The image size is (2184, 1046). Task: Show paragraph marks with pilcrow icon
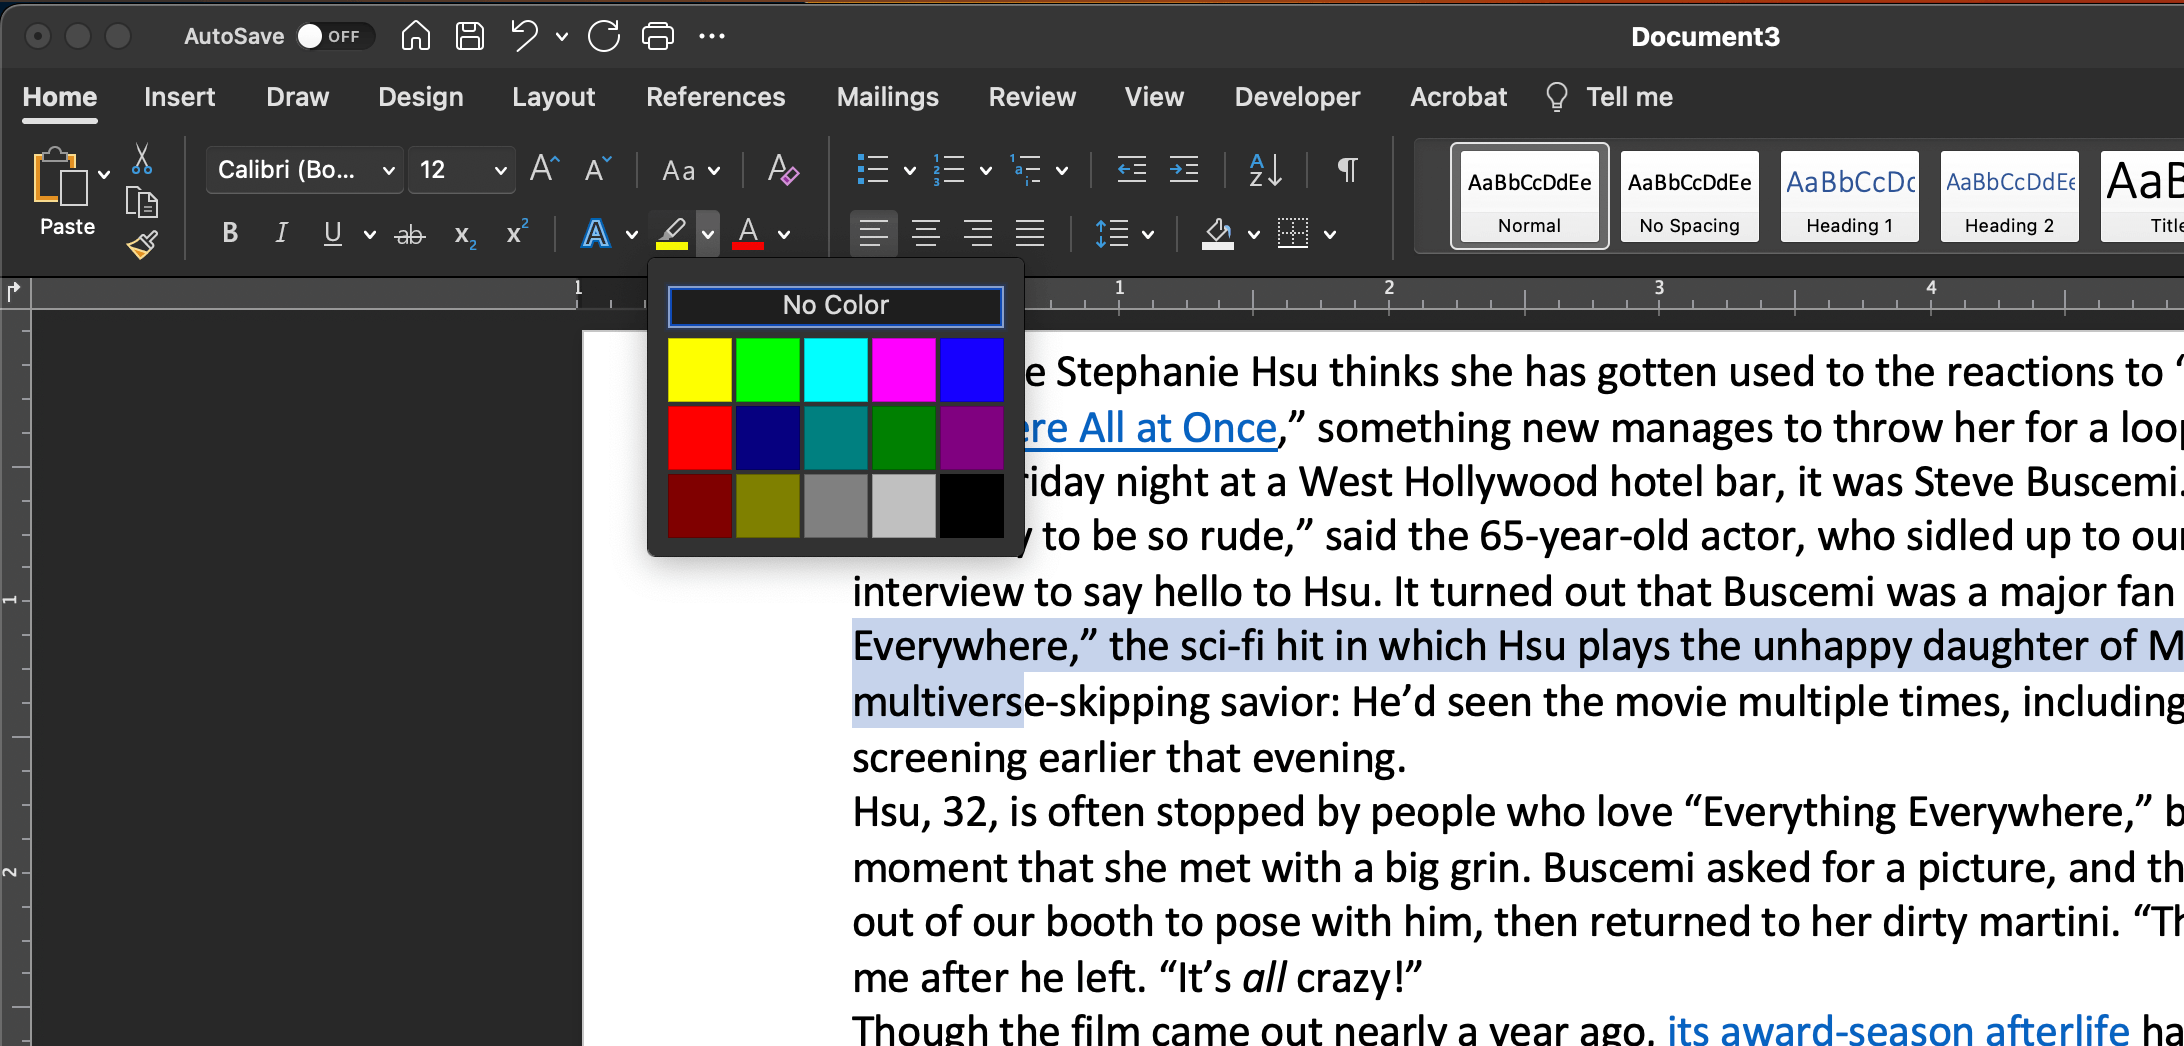click(1347, 170)
